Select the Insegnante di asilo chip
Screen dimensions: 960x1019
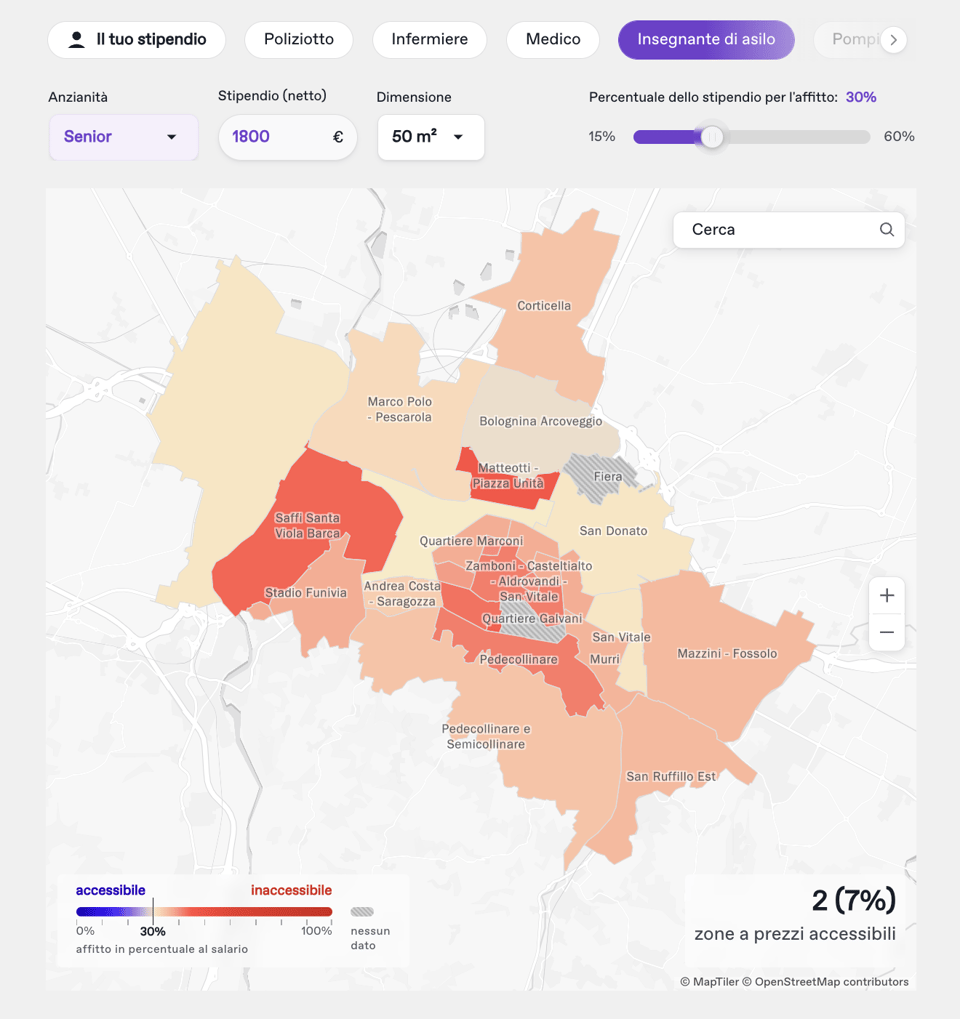tap(706, 40)
